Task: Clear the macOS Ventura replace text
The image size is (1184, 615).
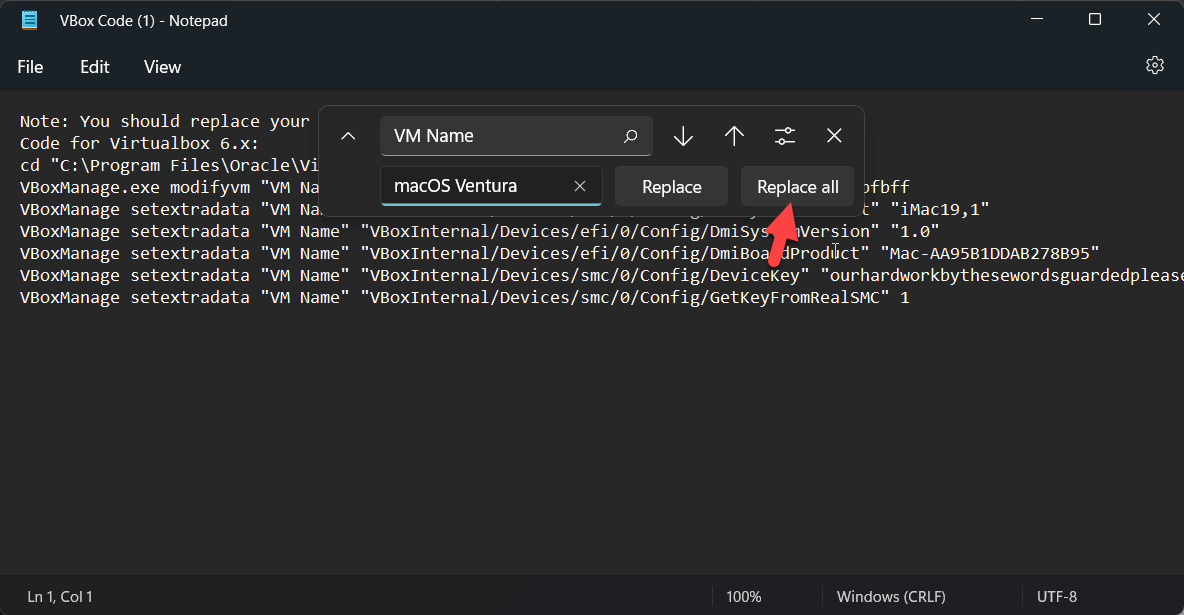Action: tap(580, 186)
